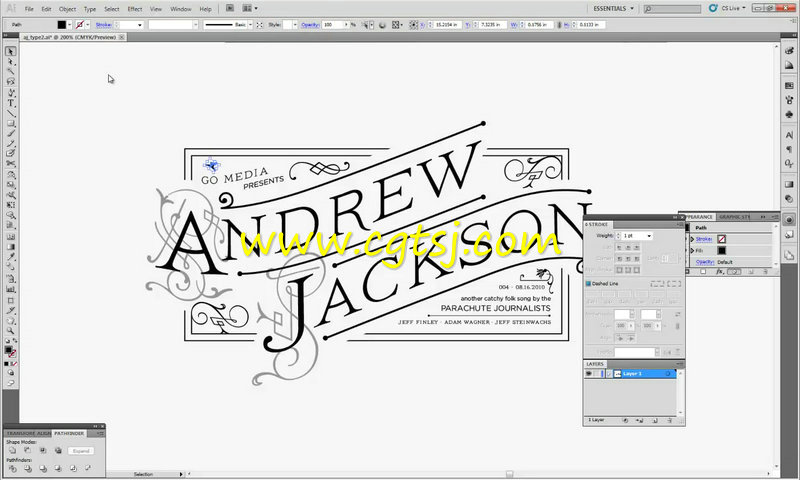Open the stroke weight dropdown in control bar
Image resolution: width=800 pixels, height=480 pixels.
[140, 24]
